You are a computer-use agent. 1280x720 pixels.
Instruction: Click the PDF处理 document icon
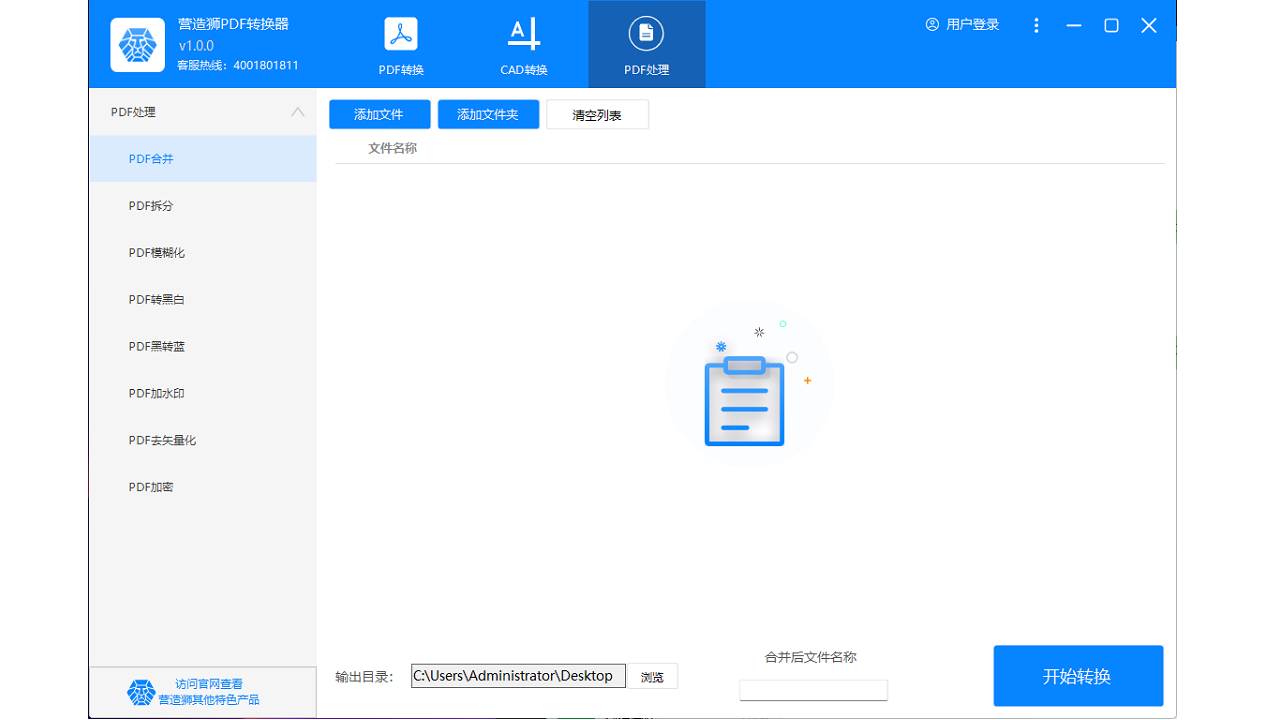click(x=645, y=33)
